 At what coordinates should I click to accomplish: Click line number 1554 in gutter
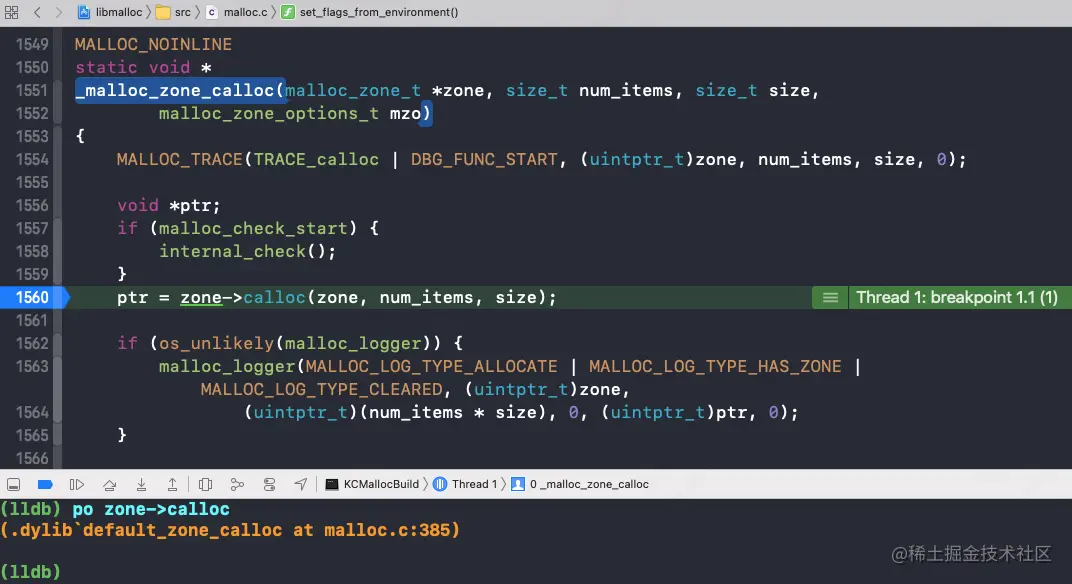coord(31,159)
